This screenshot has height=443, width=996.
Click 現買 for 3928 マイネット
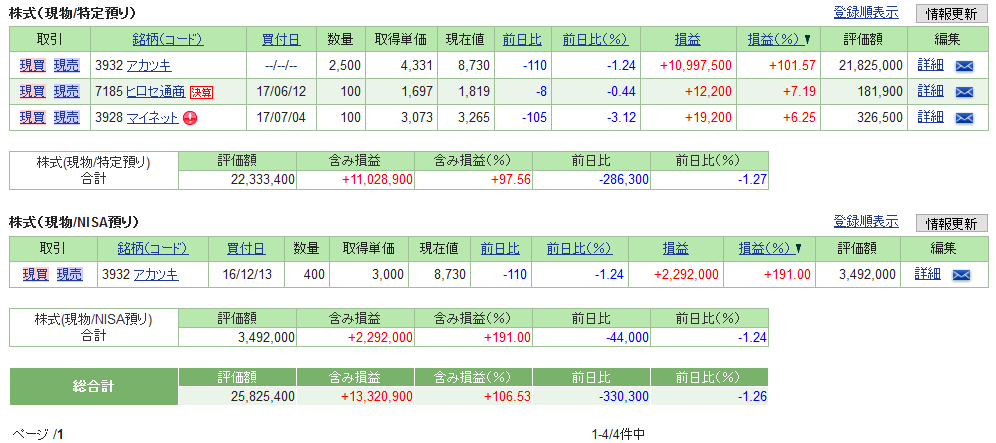(x=32, y=118)
